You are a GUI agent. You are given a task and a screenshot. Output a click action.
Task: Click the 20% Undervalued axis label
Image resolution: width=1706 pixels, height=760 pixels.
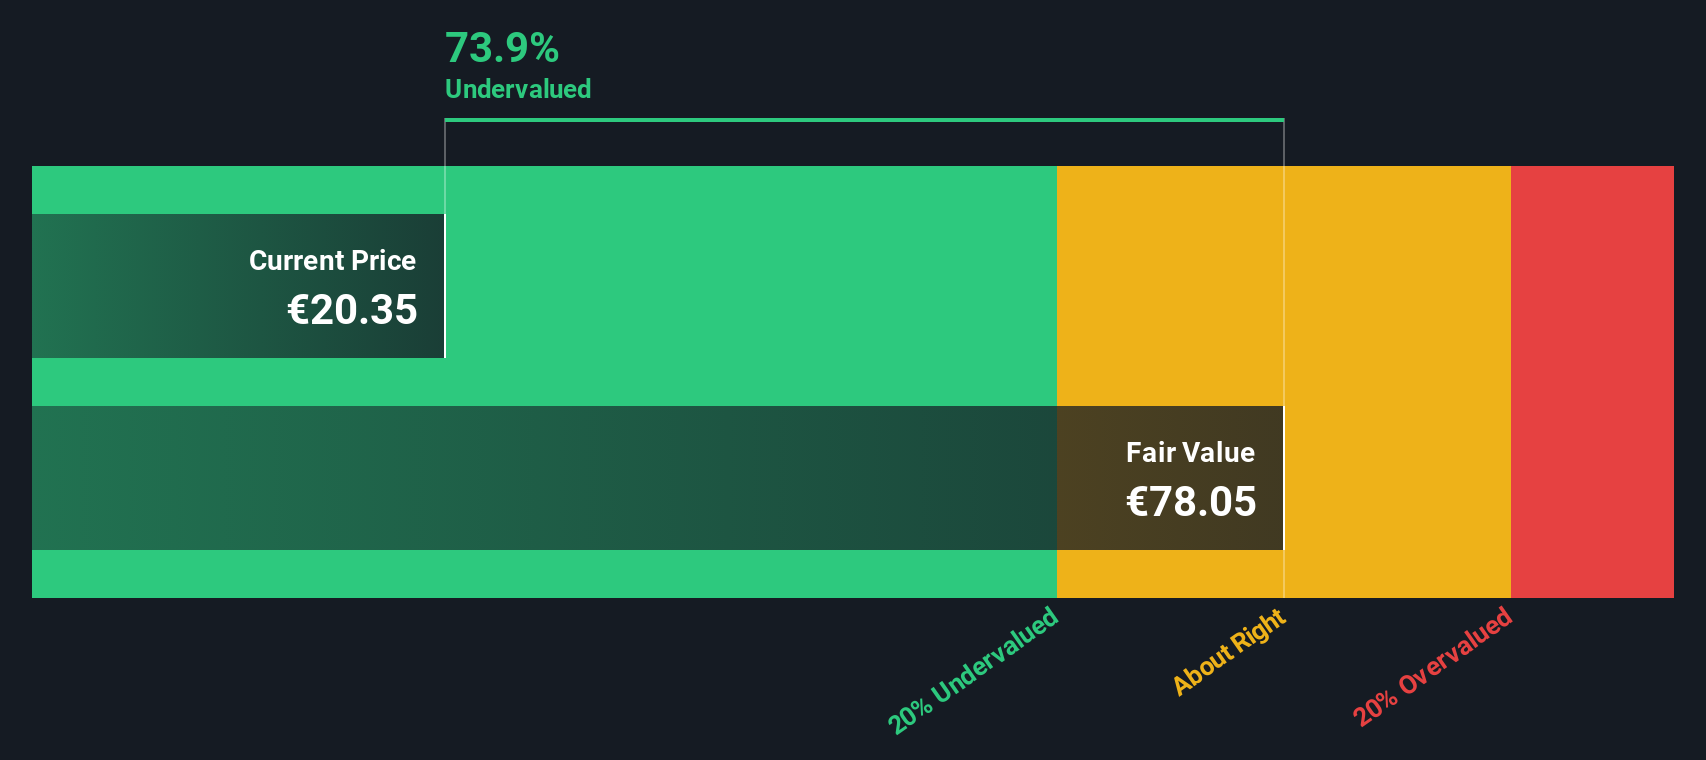point(973,670)
